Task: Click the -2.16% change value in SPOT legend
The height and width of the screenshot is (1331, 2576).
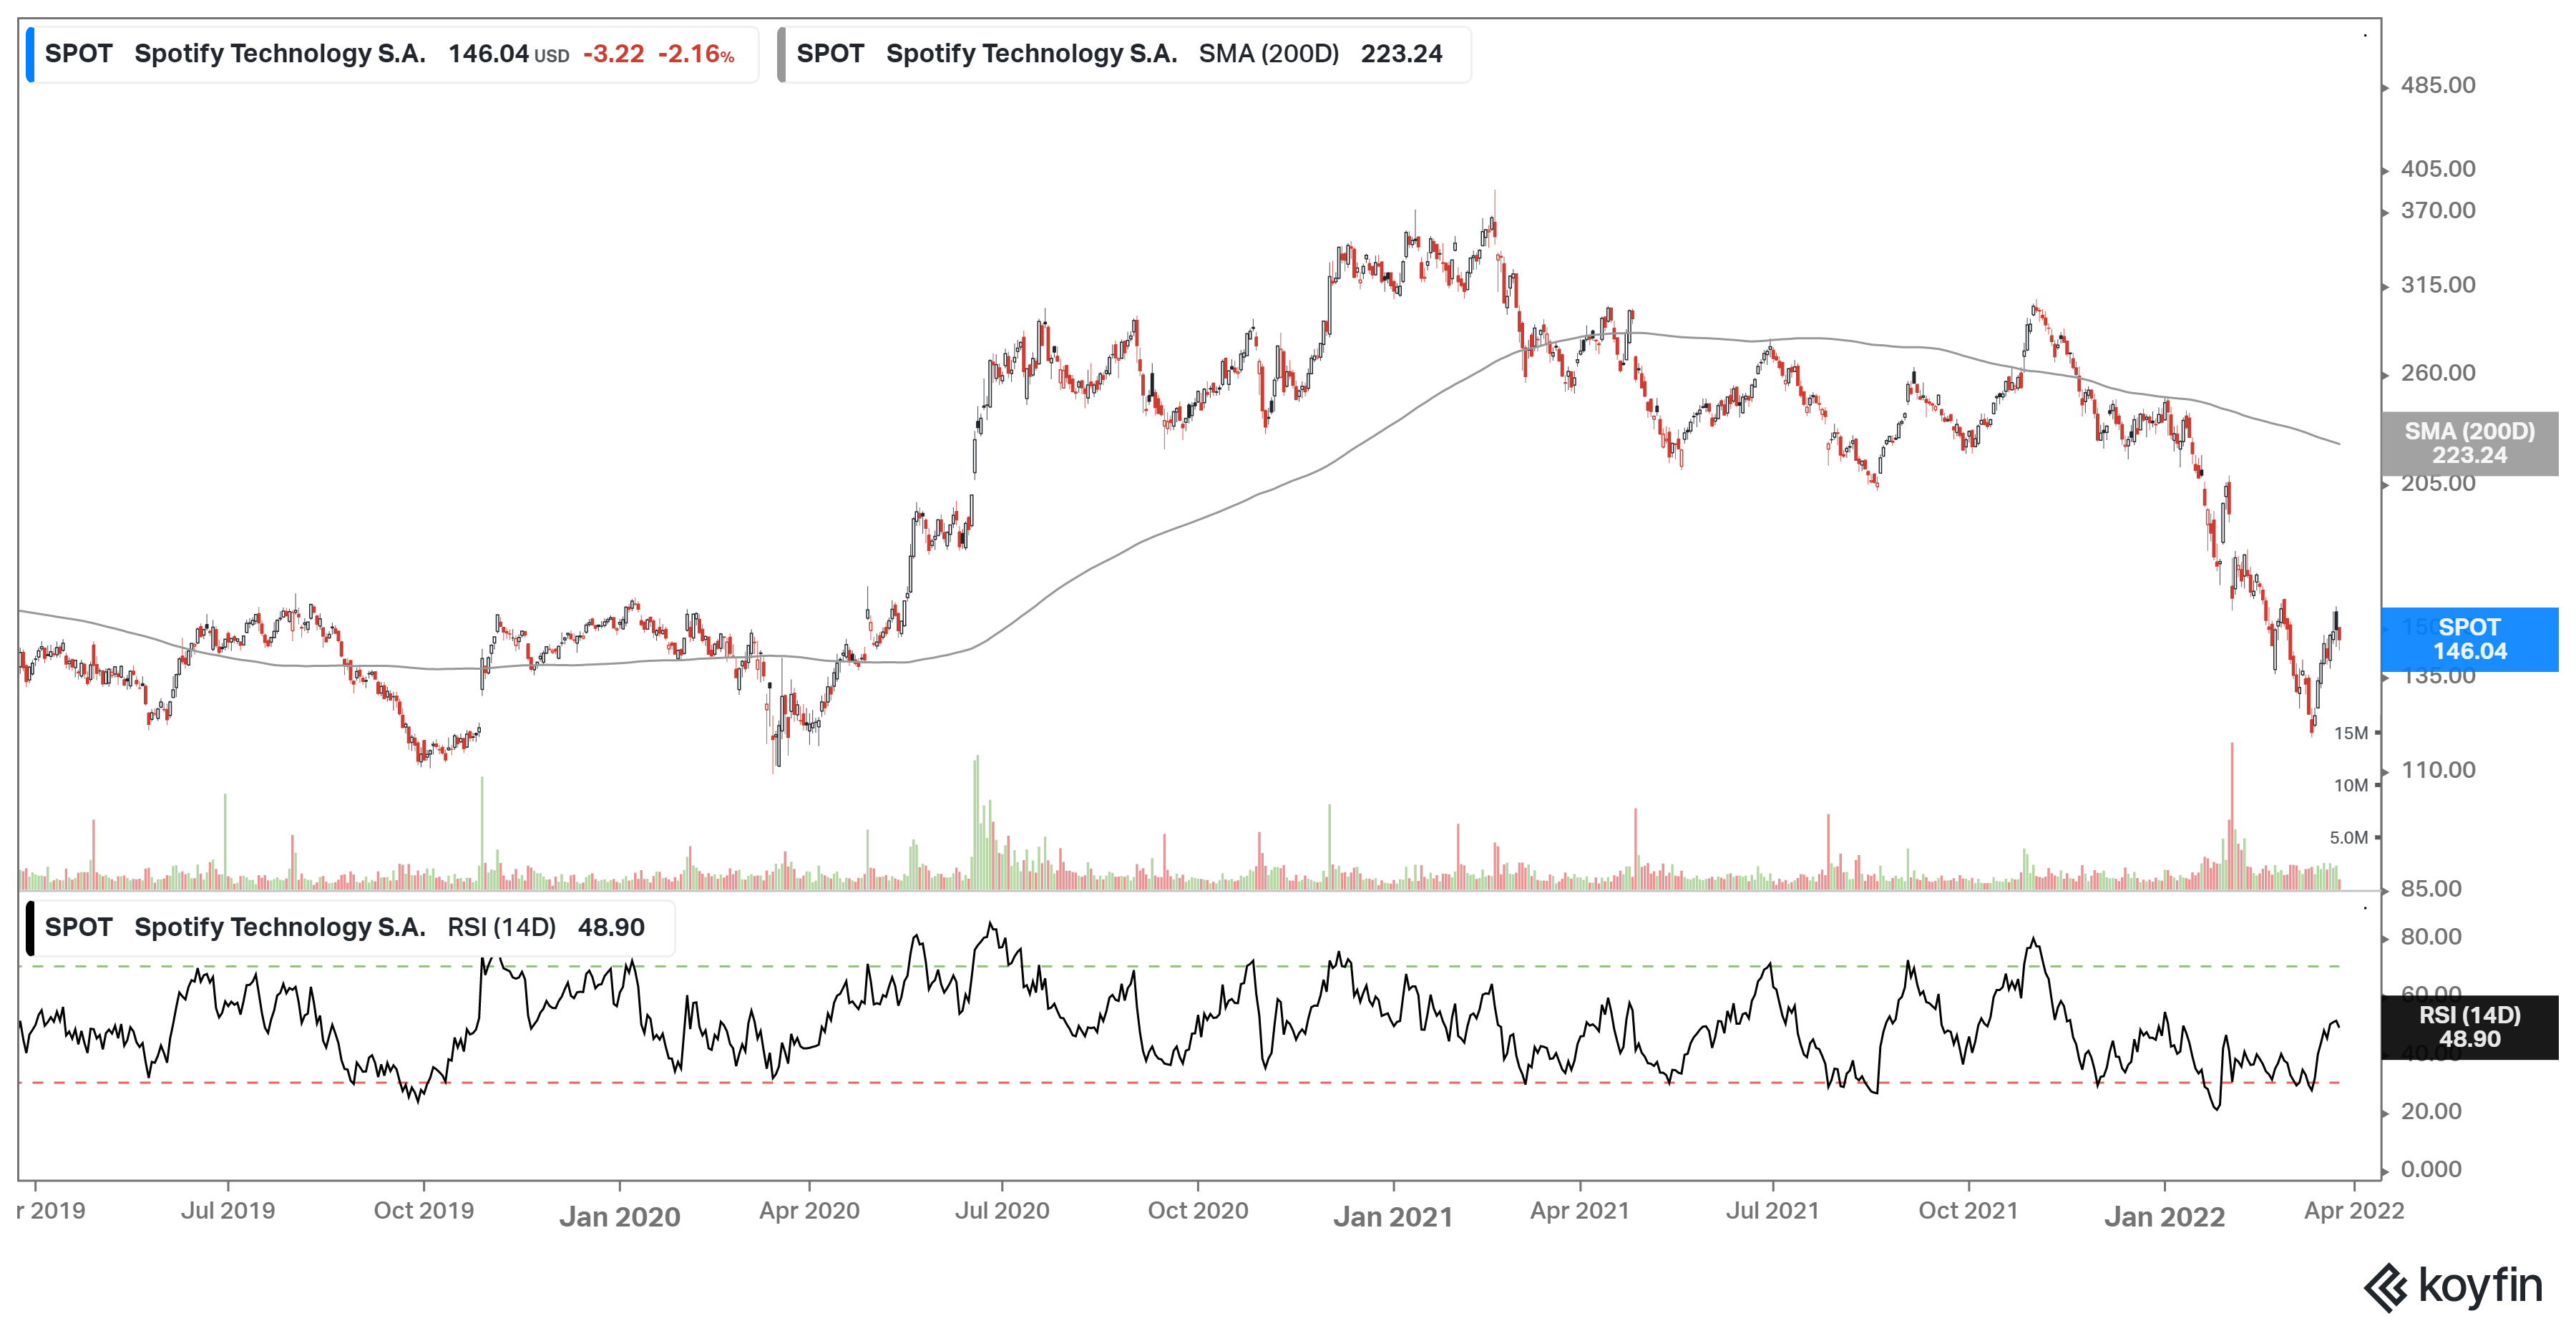Action: (x=696, y=54)
